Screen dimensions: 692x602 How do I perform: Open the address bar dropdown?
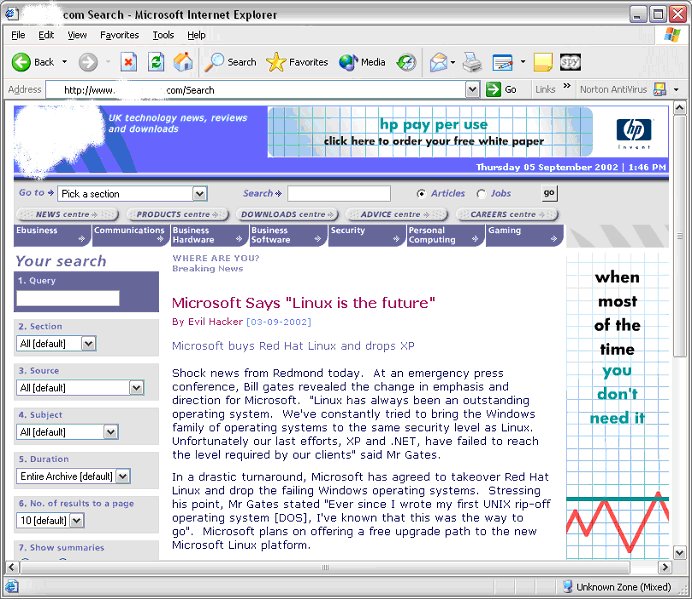[472, 90]
